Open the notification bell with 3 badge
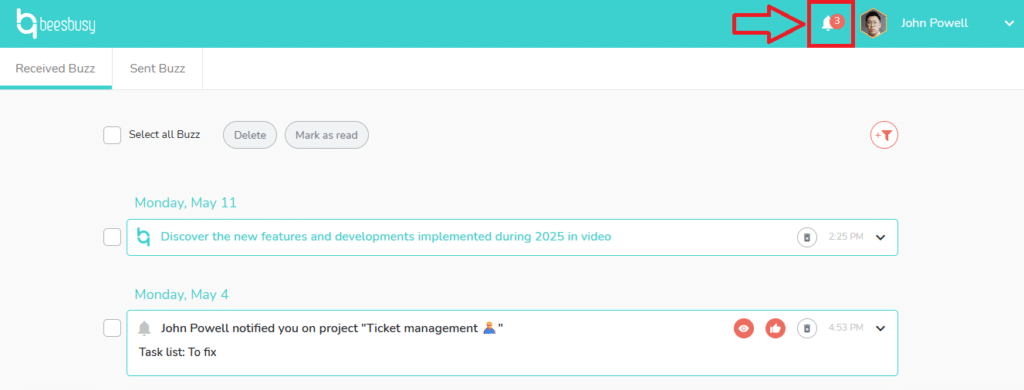This screenshot has height=390, width=1024. pyautogui.click(x=831, y=24)
